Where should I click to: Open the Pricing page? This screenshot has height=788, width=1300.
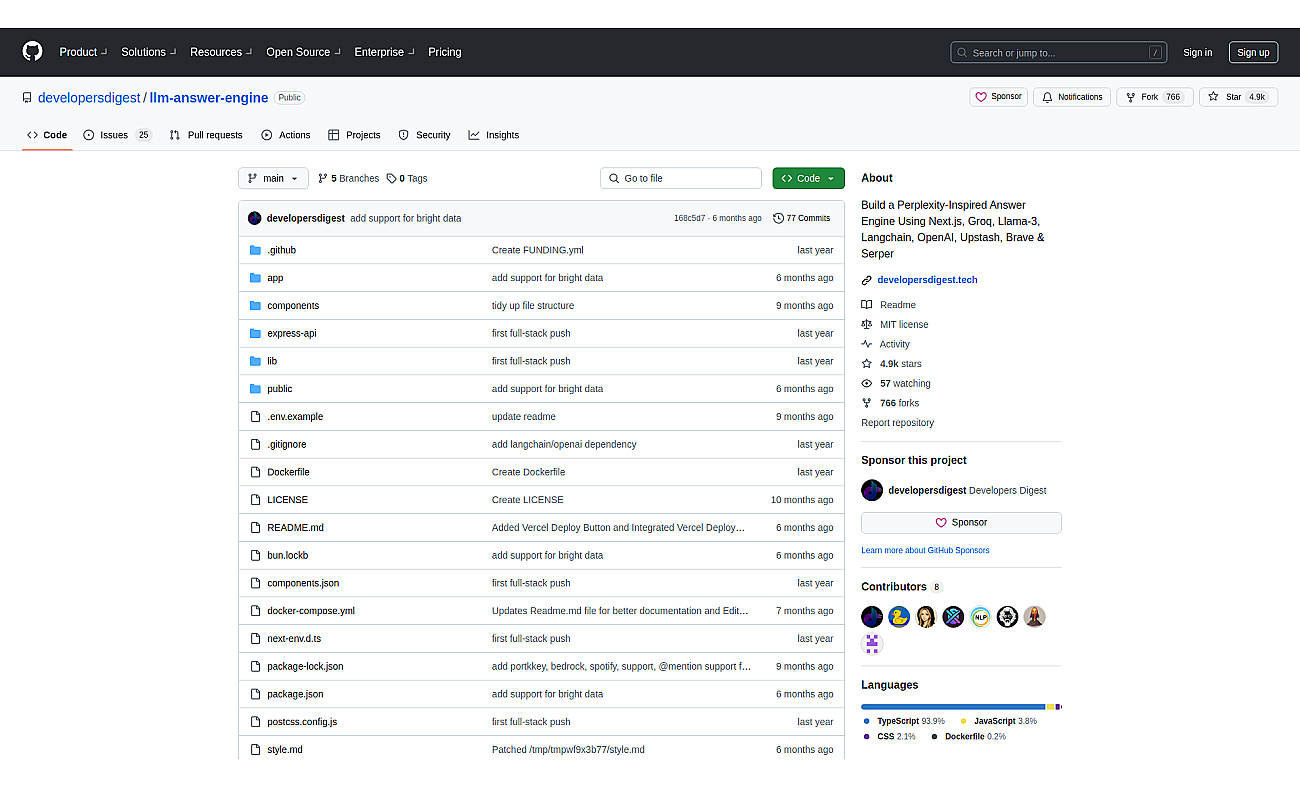coord(445,52)
